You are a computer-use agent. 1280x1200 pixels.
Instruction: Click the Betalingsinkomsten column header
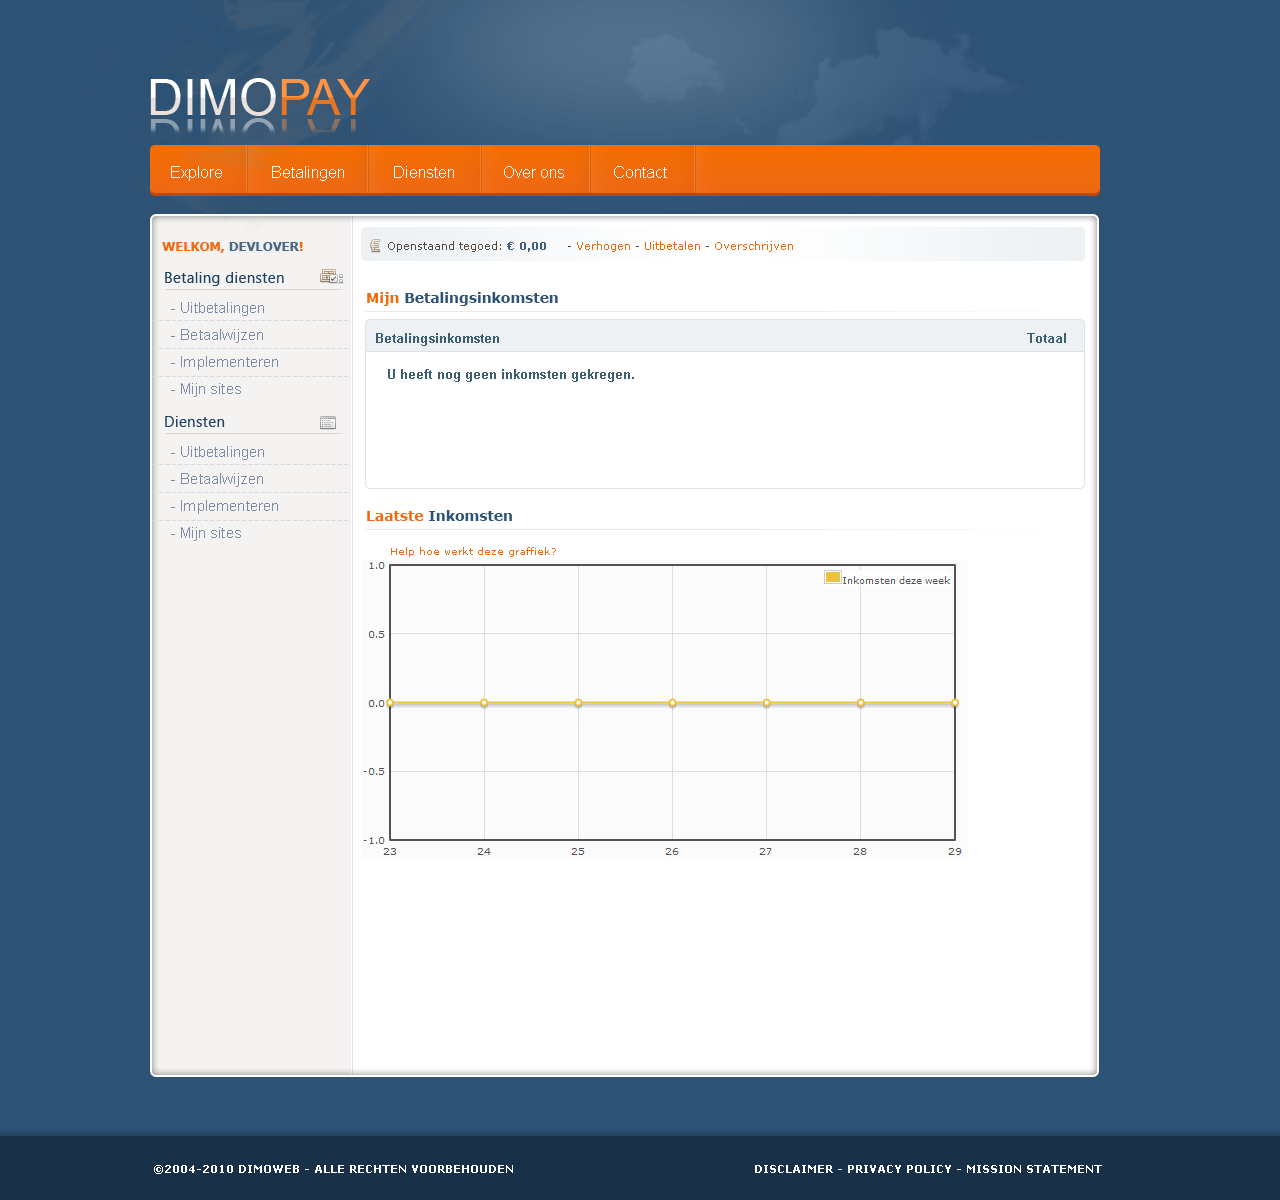pos(437,339)
